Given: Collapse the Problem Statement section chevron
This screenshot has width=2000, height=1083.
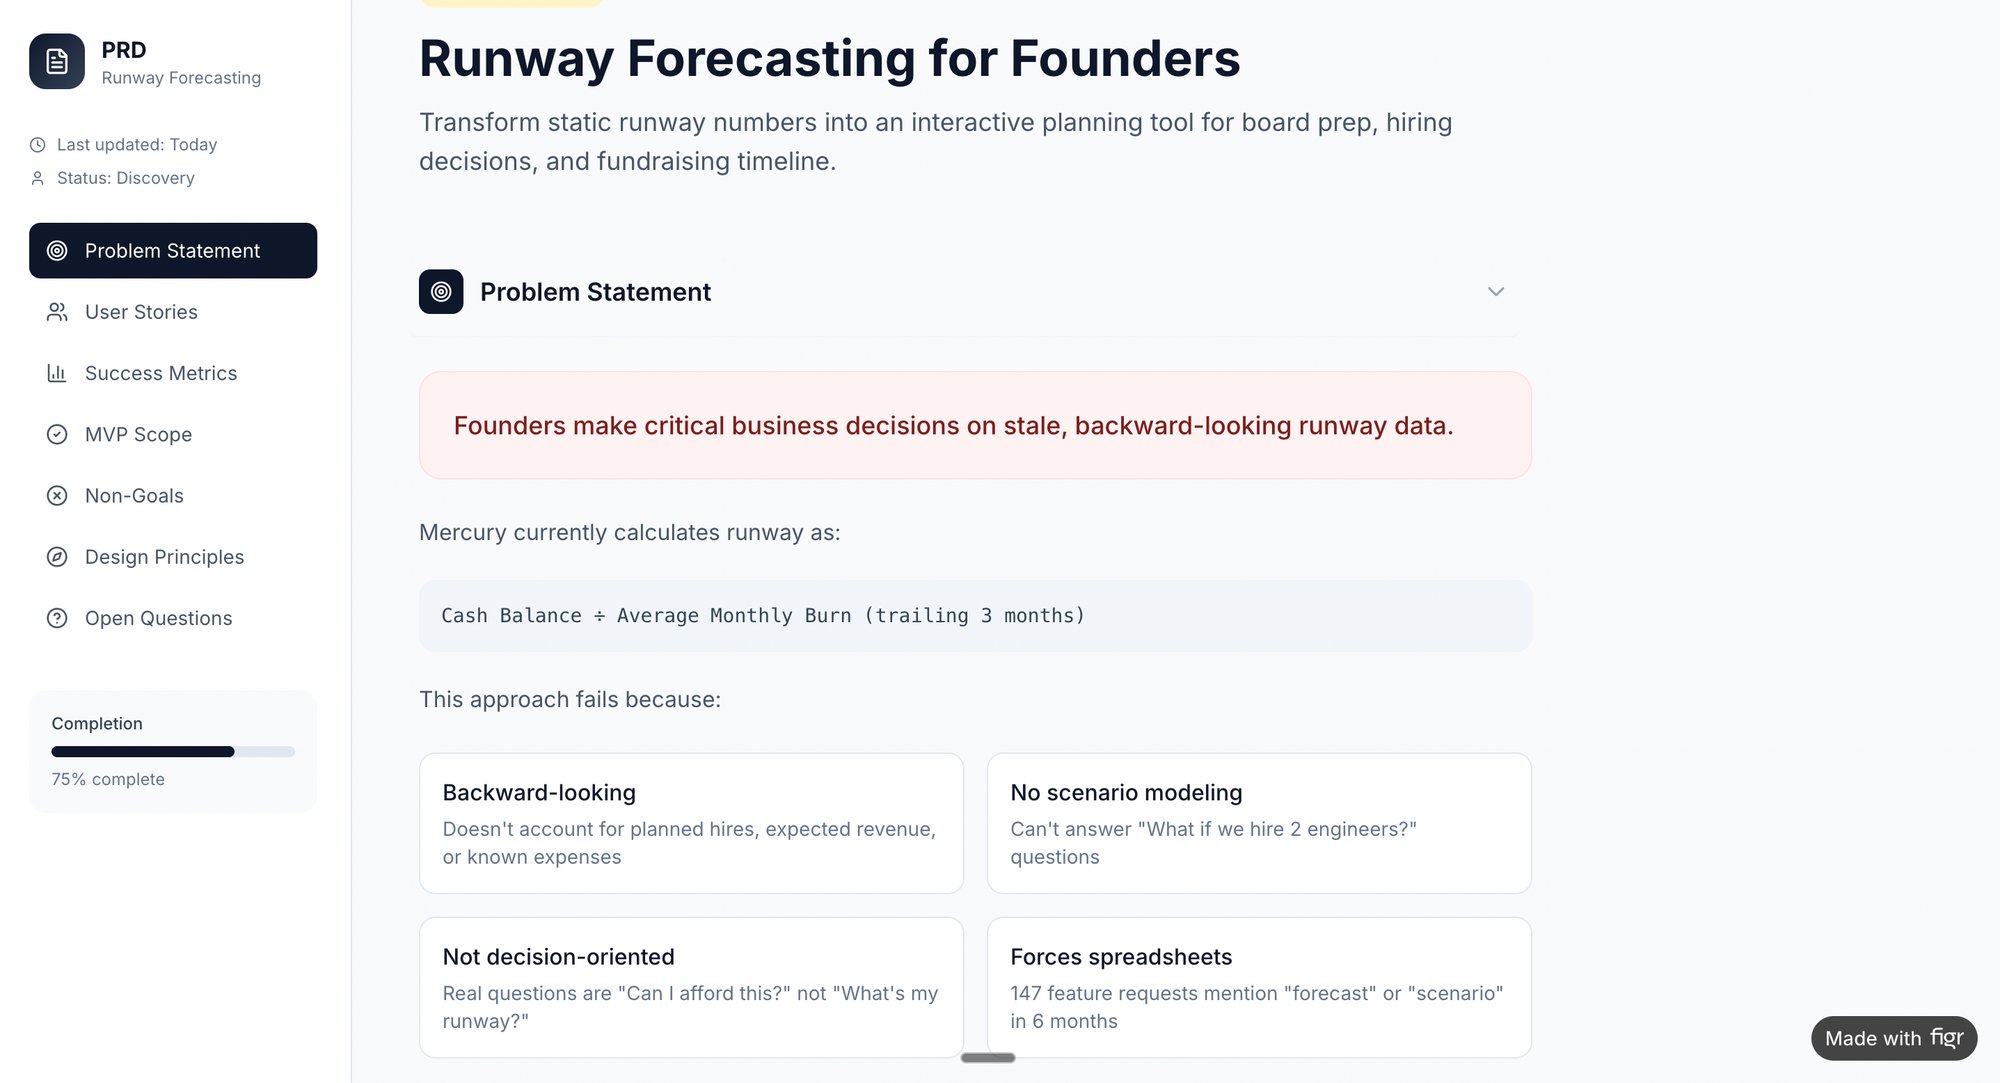Looking at the screenshot, I should tap(1496, 292).
